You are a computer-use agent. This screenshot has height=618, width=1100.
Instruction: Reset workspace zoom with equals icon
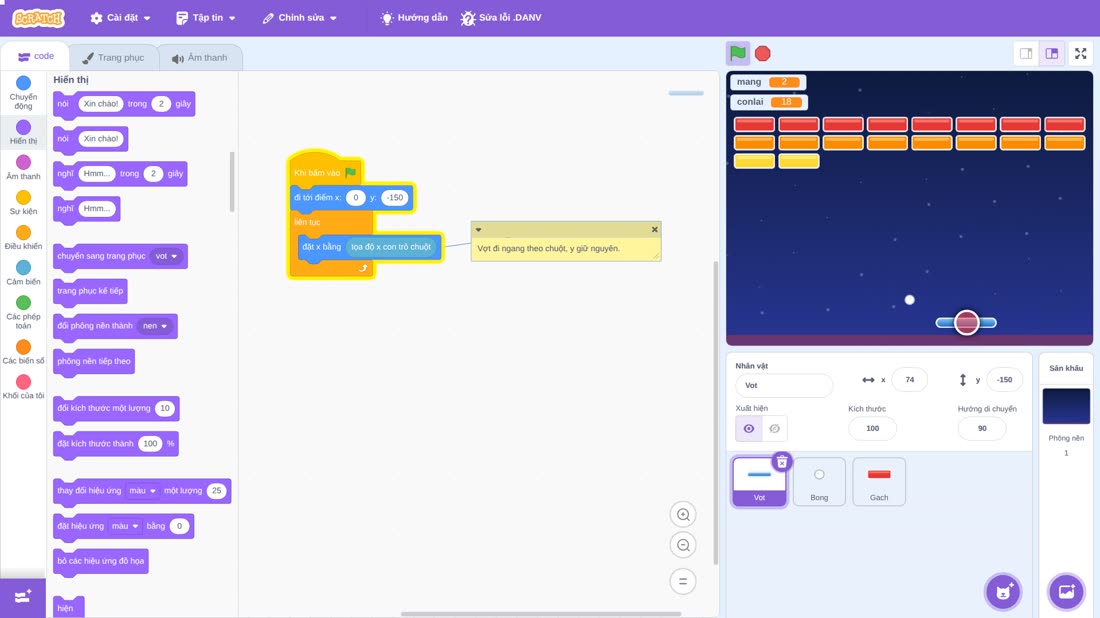(683, 581)
